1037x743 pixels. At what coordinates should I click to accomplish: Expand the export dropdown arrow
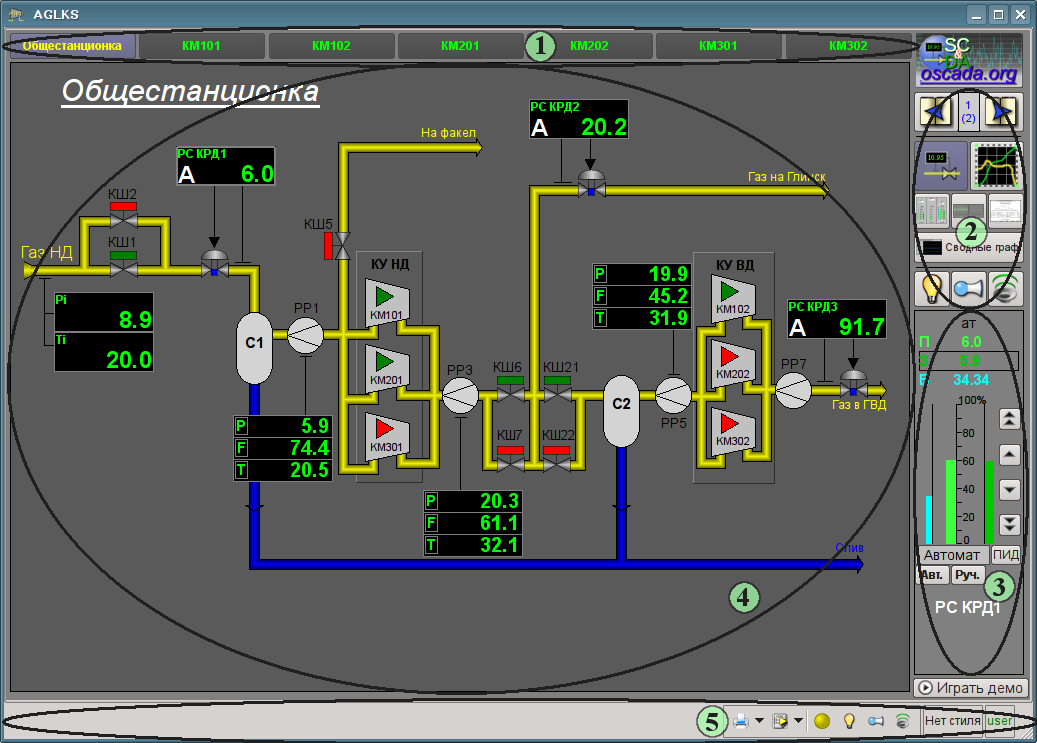(x=799, y=720)
